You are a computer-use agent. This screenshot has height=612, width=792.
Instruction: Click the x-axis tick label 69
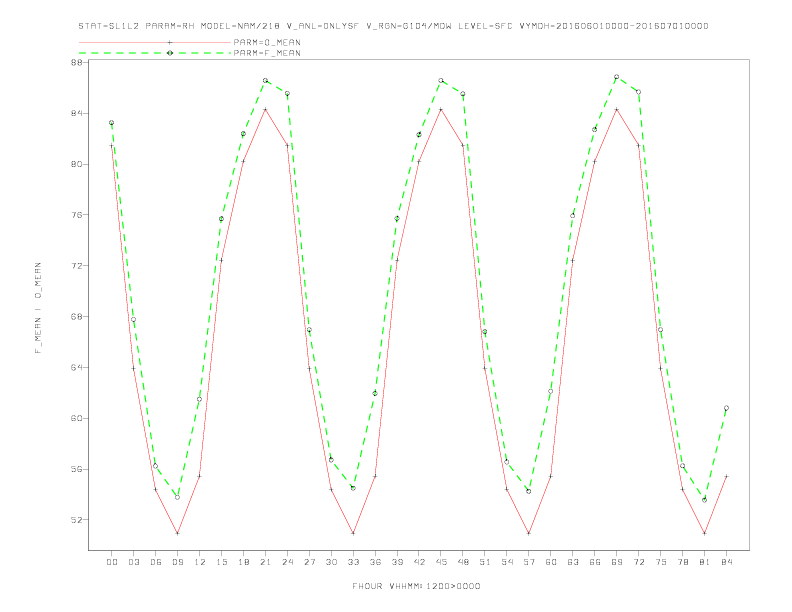tap(617, 562)
